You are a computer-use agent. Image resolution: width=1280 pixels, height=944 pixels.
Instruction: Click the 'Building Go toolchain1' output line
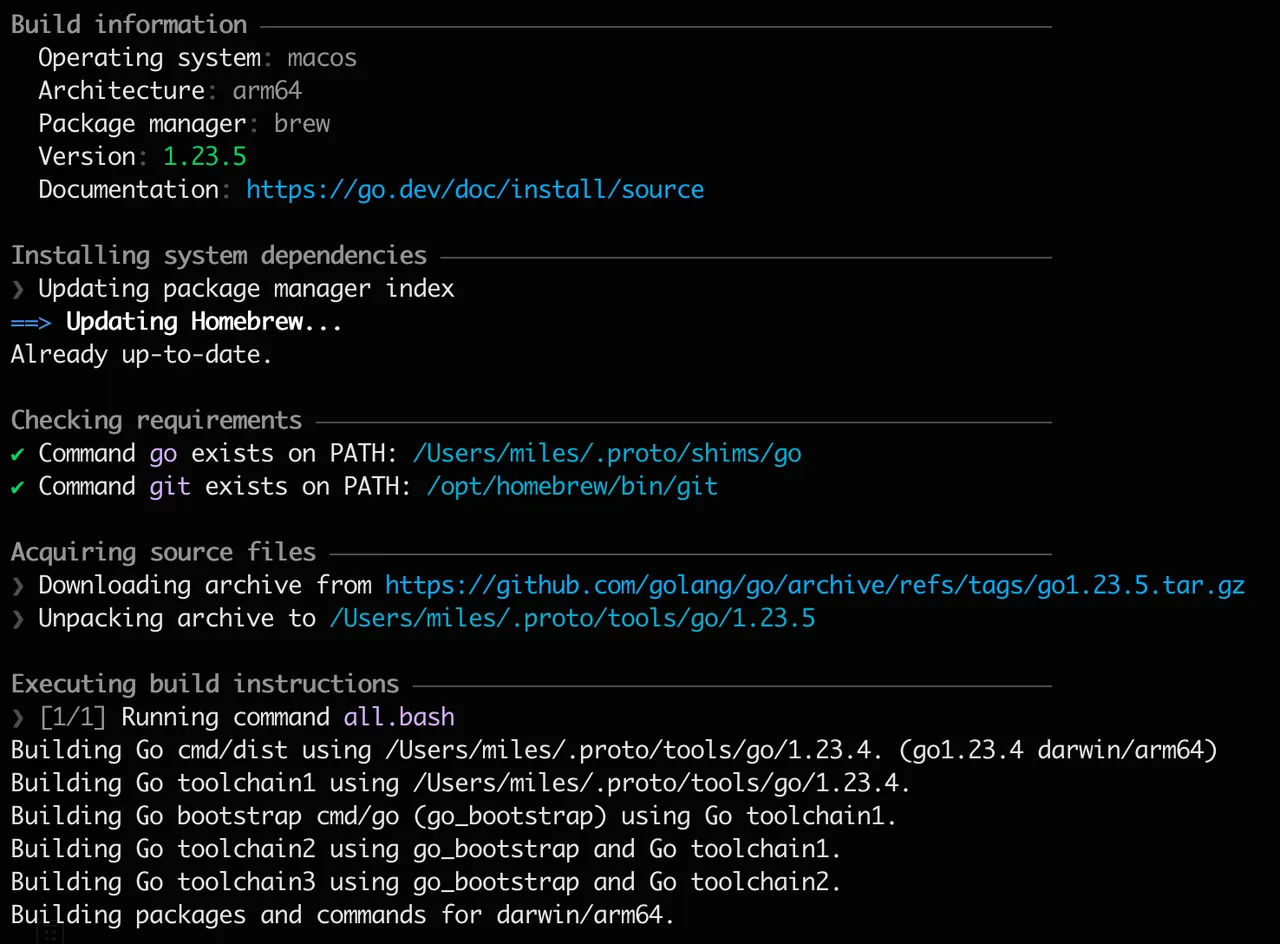point(461,783)
